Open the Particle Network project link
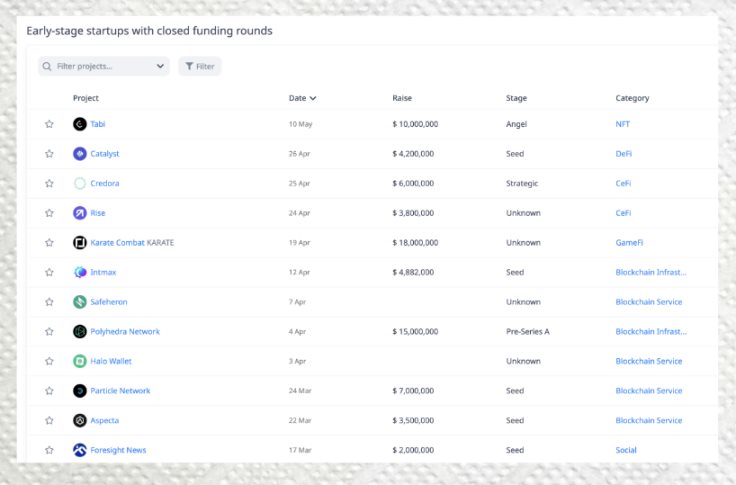The height and width of the screenshot is (485, 736). (x=120, y=391)
